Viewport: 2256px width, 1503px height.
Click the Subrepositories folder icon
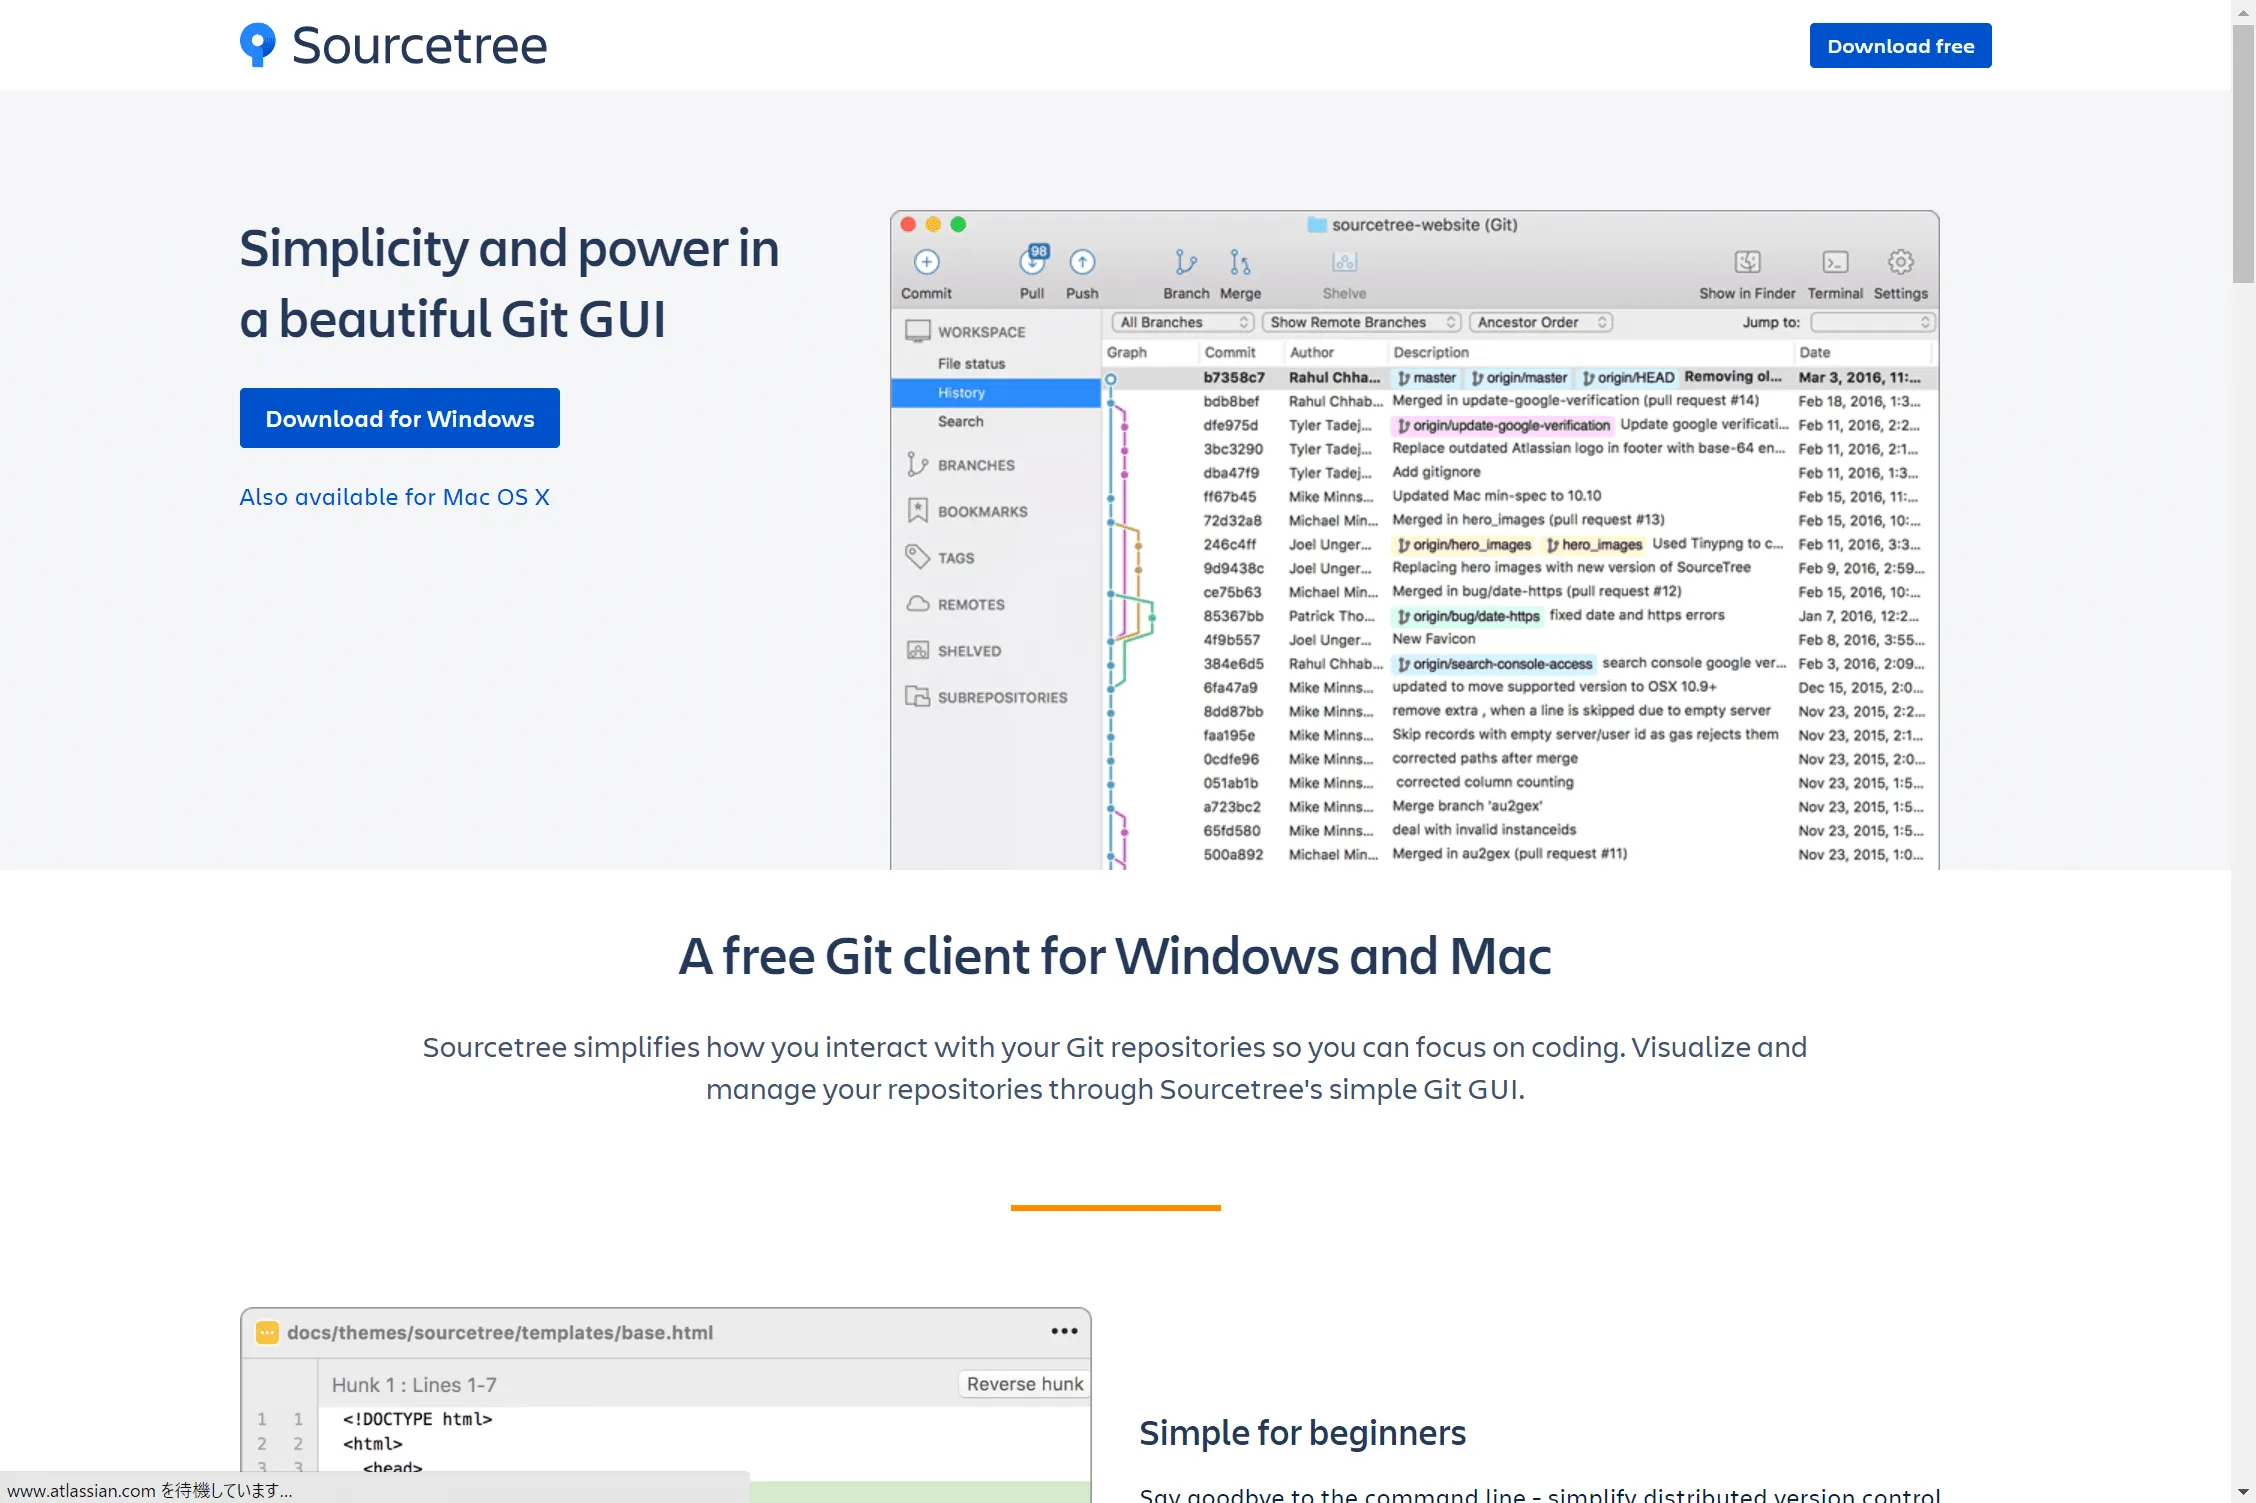pyautogui.click(x=917, y=696)
